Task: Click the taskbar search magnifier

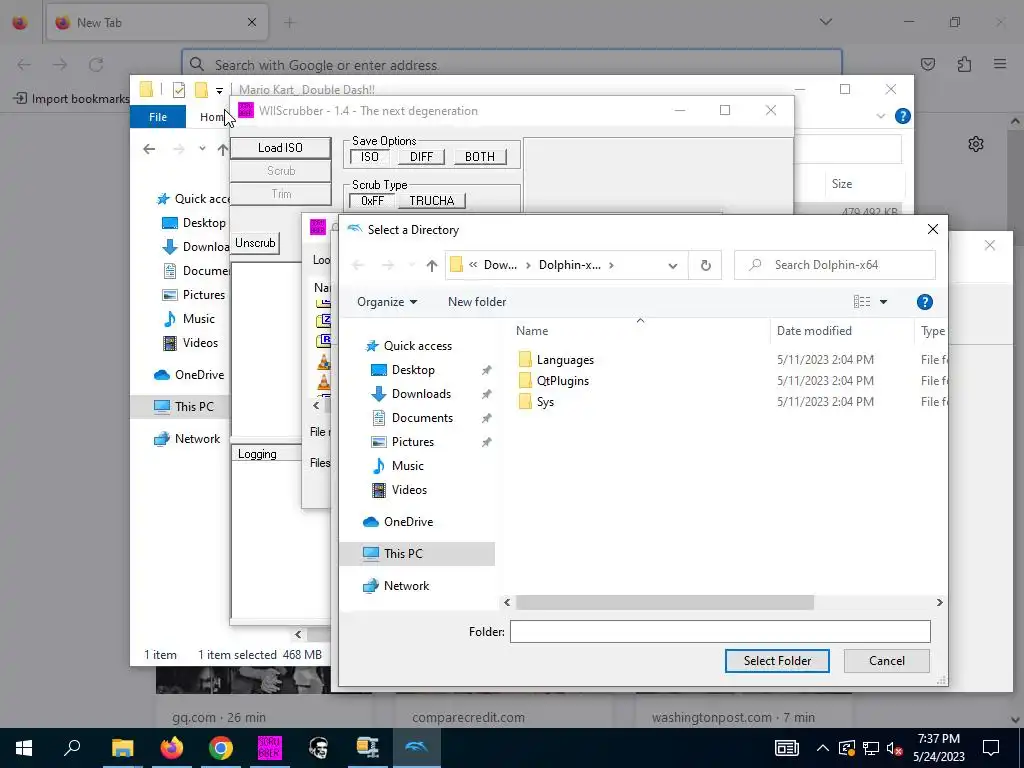Action: (72, 748)
